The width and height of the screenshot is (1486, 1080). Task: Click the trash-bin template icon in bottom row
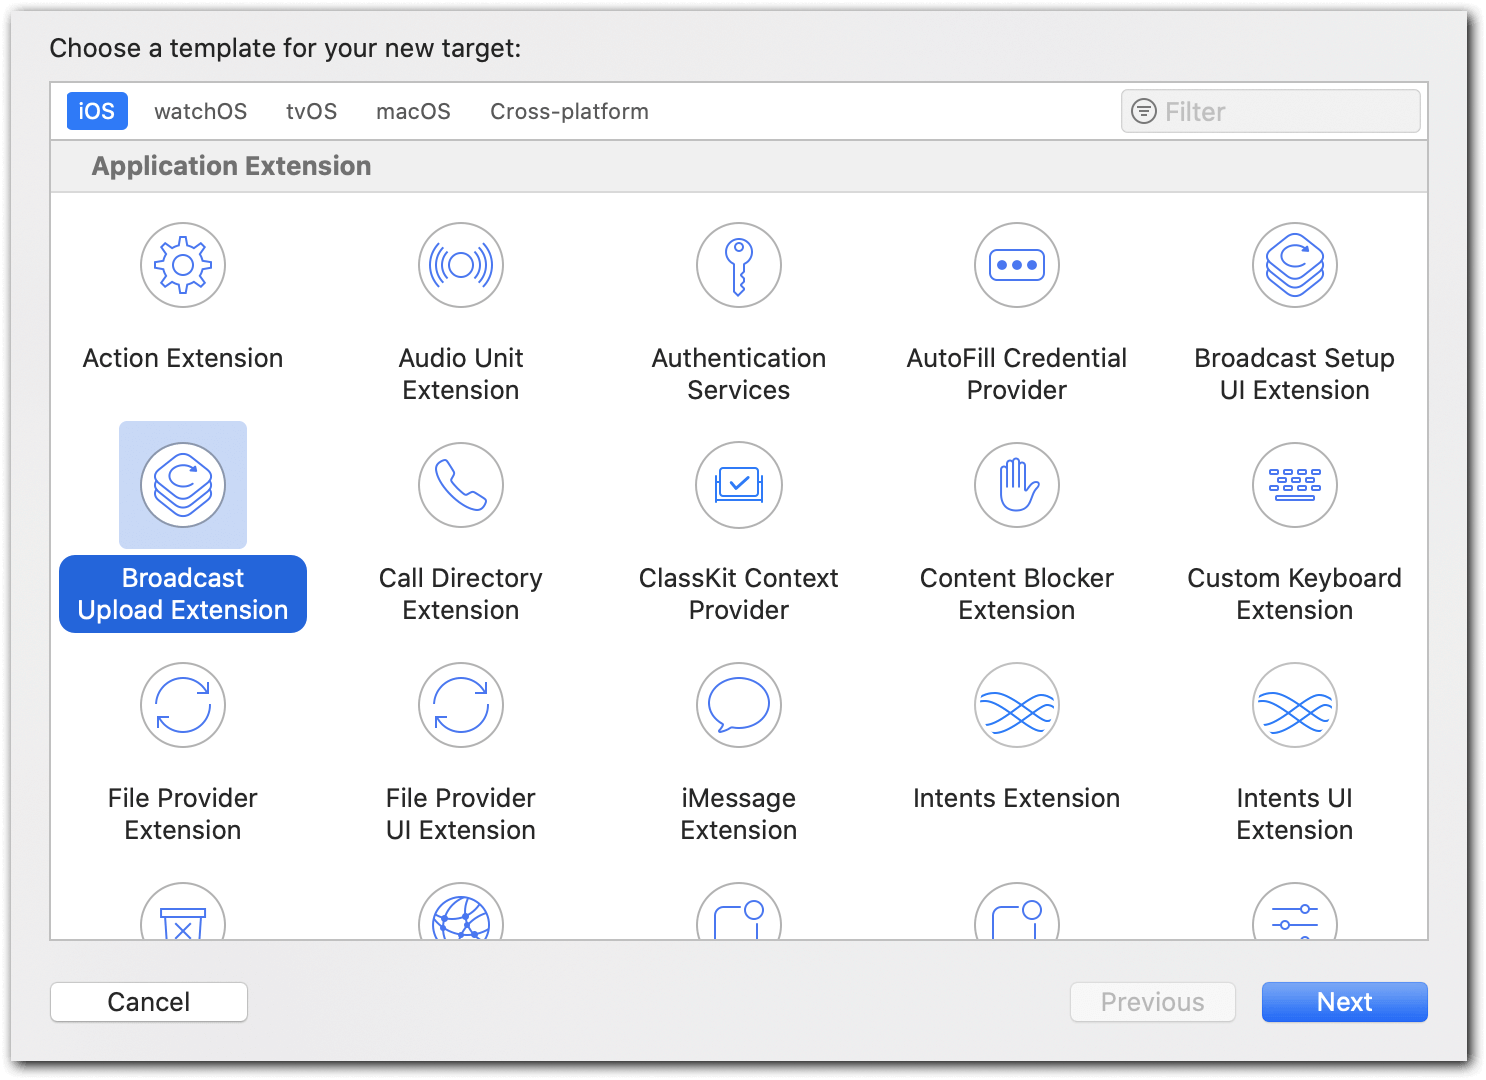click(x=183, y=912)
